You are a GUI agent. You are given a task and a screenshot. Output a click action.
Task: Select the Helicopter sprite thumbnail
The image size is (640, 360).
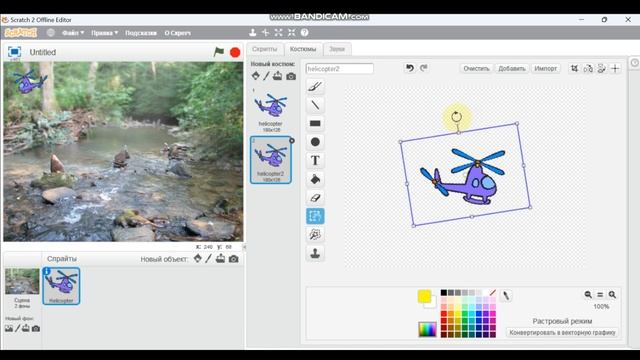click(x=61, y=286)
